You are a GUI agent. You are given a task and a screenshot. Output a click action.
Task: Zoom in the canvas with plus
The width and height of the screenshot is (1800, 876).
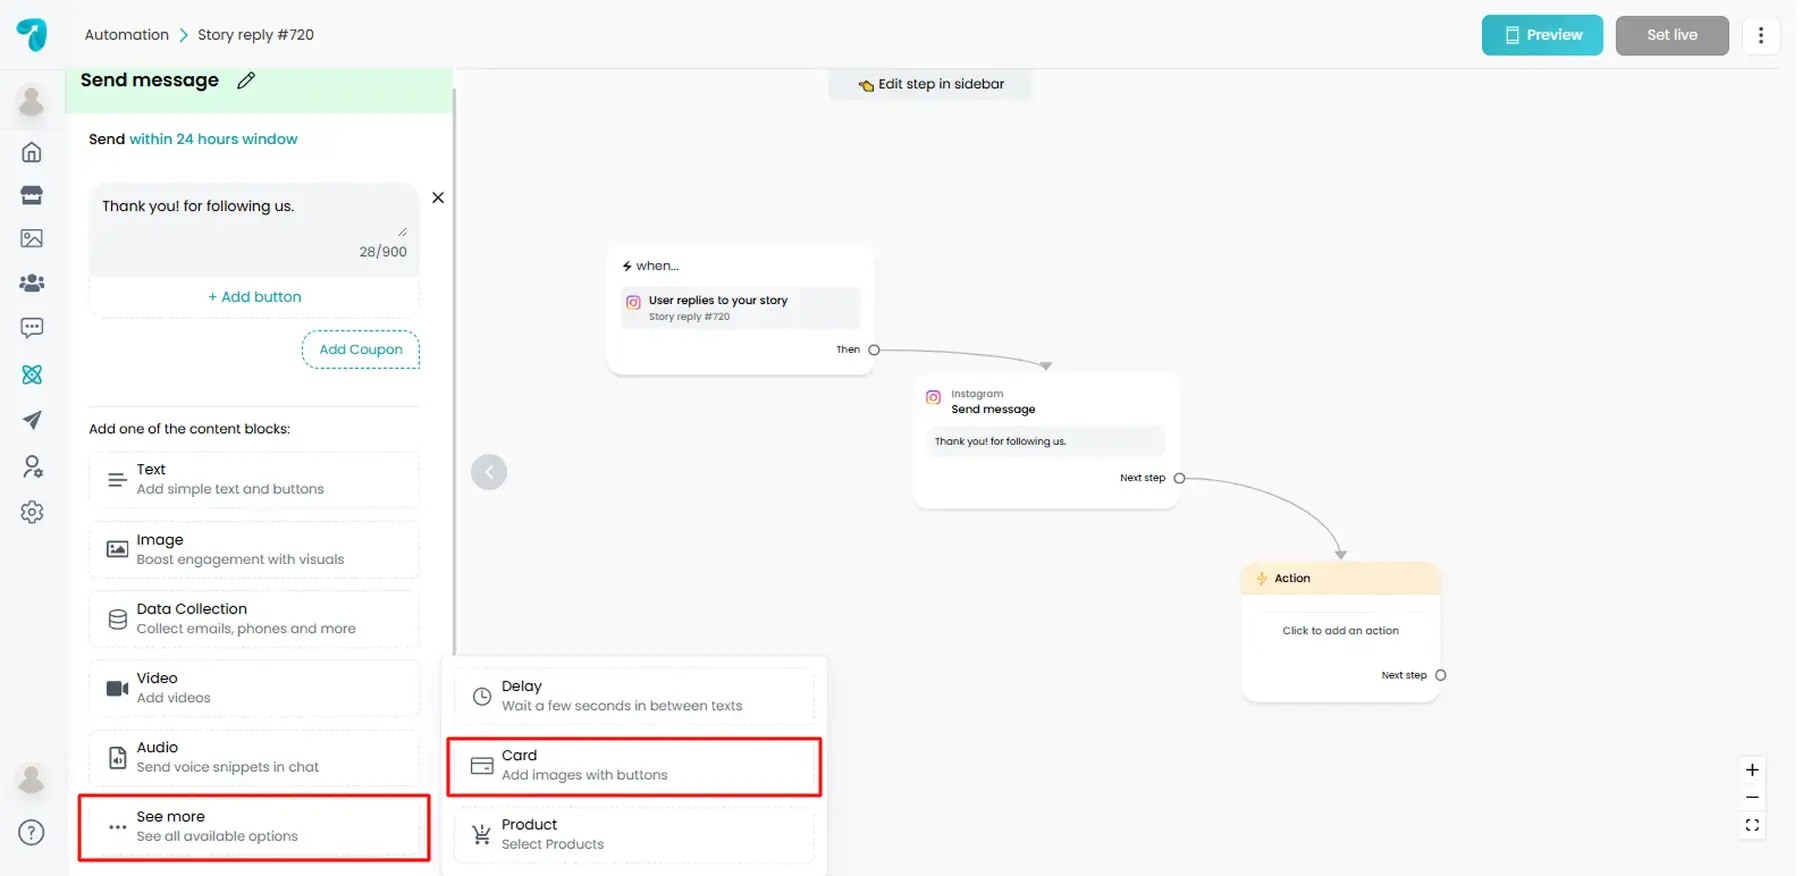(1752, 770)
